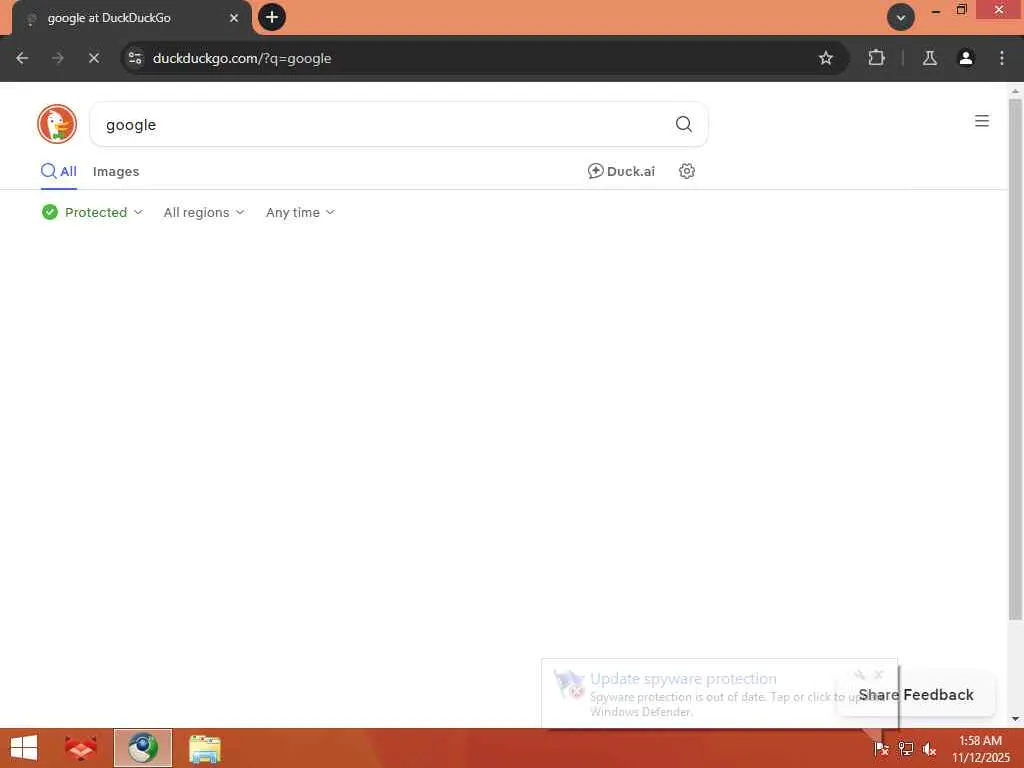Image resolution: width=1024 pixels, height=768 pixels.
Task: Minimize the browser window
Action: click(x=936, y=11)
